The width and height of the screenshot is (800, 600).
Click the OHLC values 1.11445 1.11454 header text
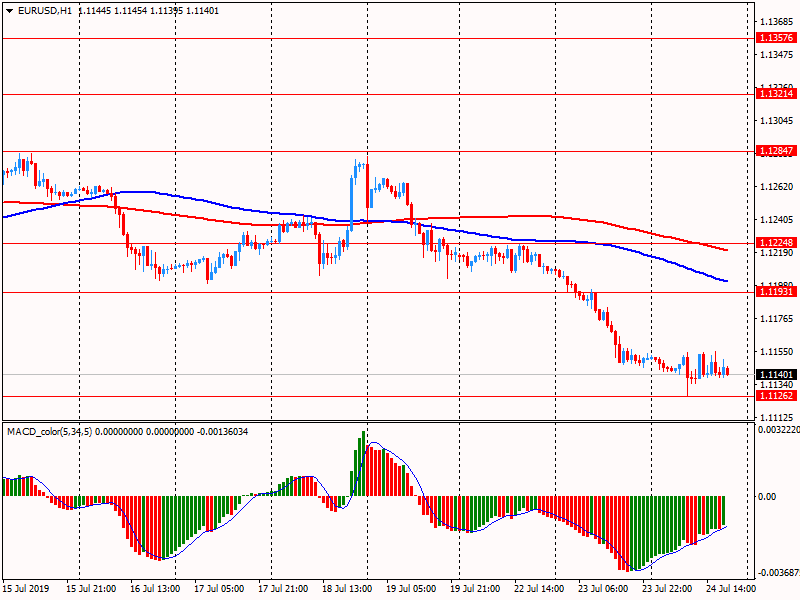(112, 11)
